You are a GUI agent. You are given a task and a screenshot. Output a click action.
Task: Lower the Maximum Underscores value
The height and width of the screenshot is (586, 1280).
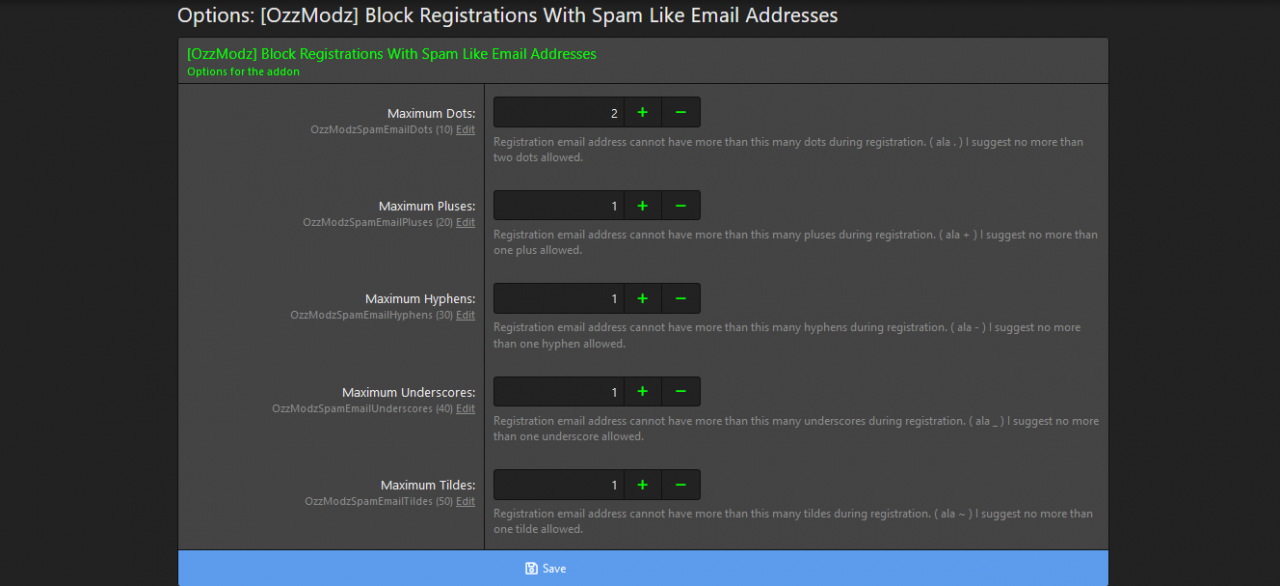pyautogui.click(x=680, y=392)
